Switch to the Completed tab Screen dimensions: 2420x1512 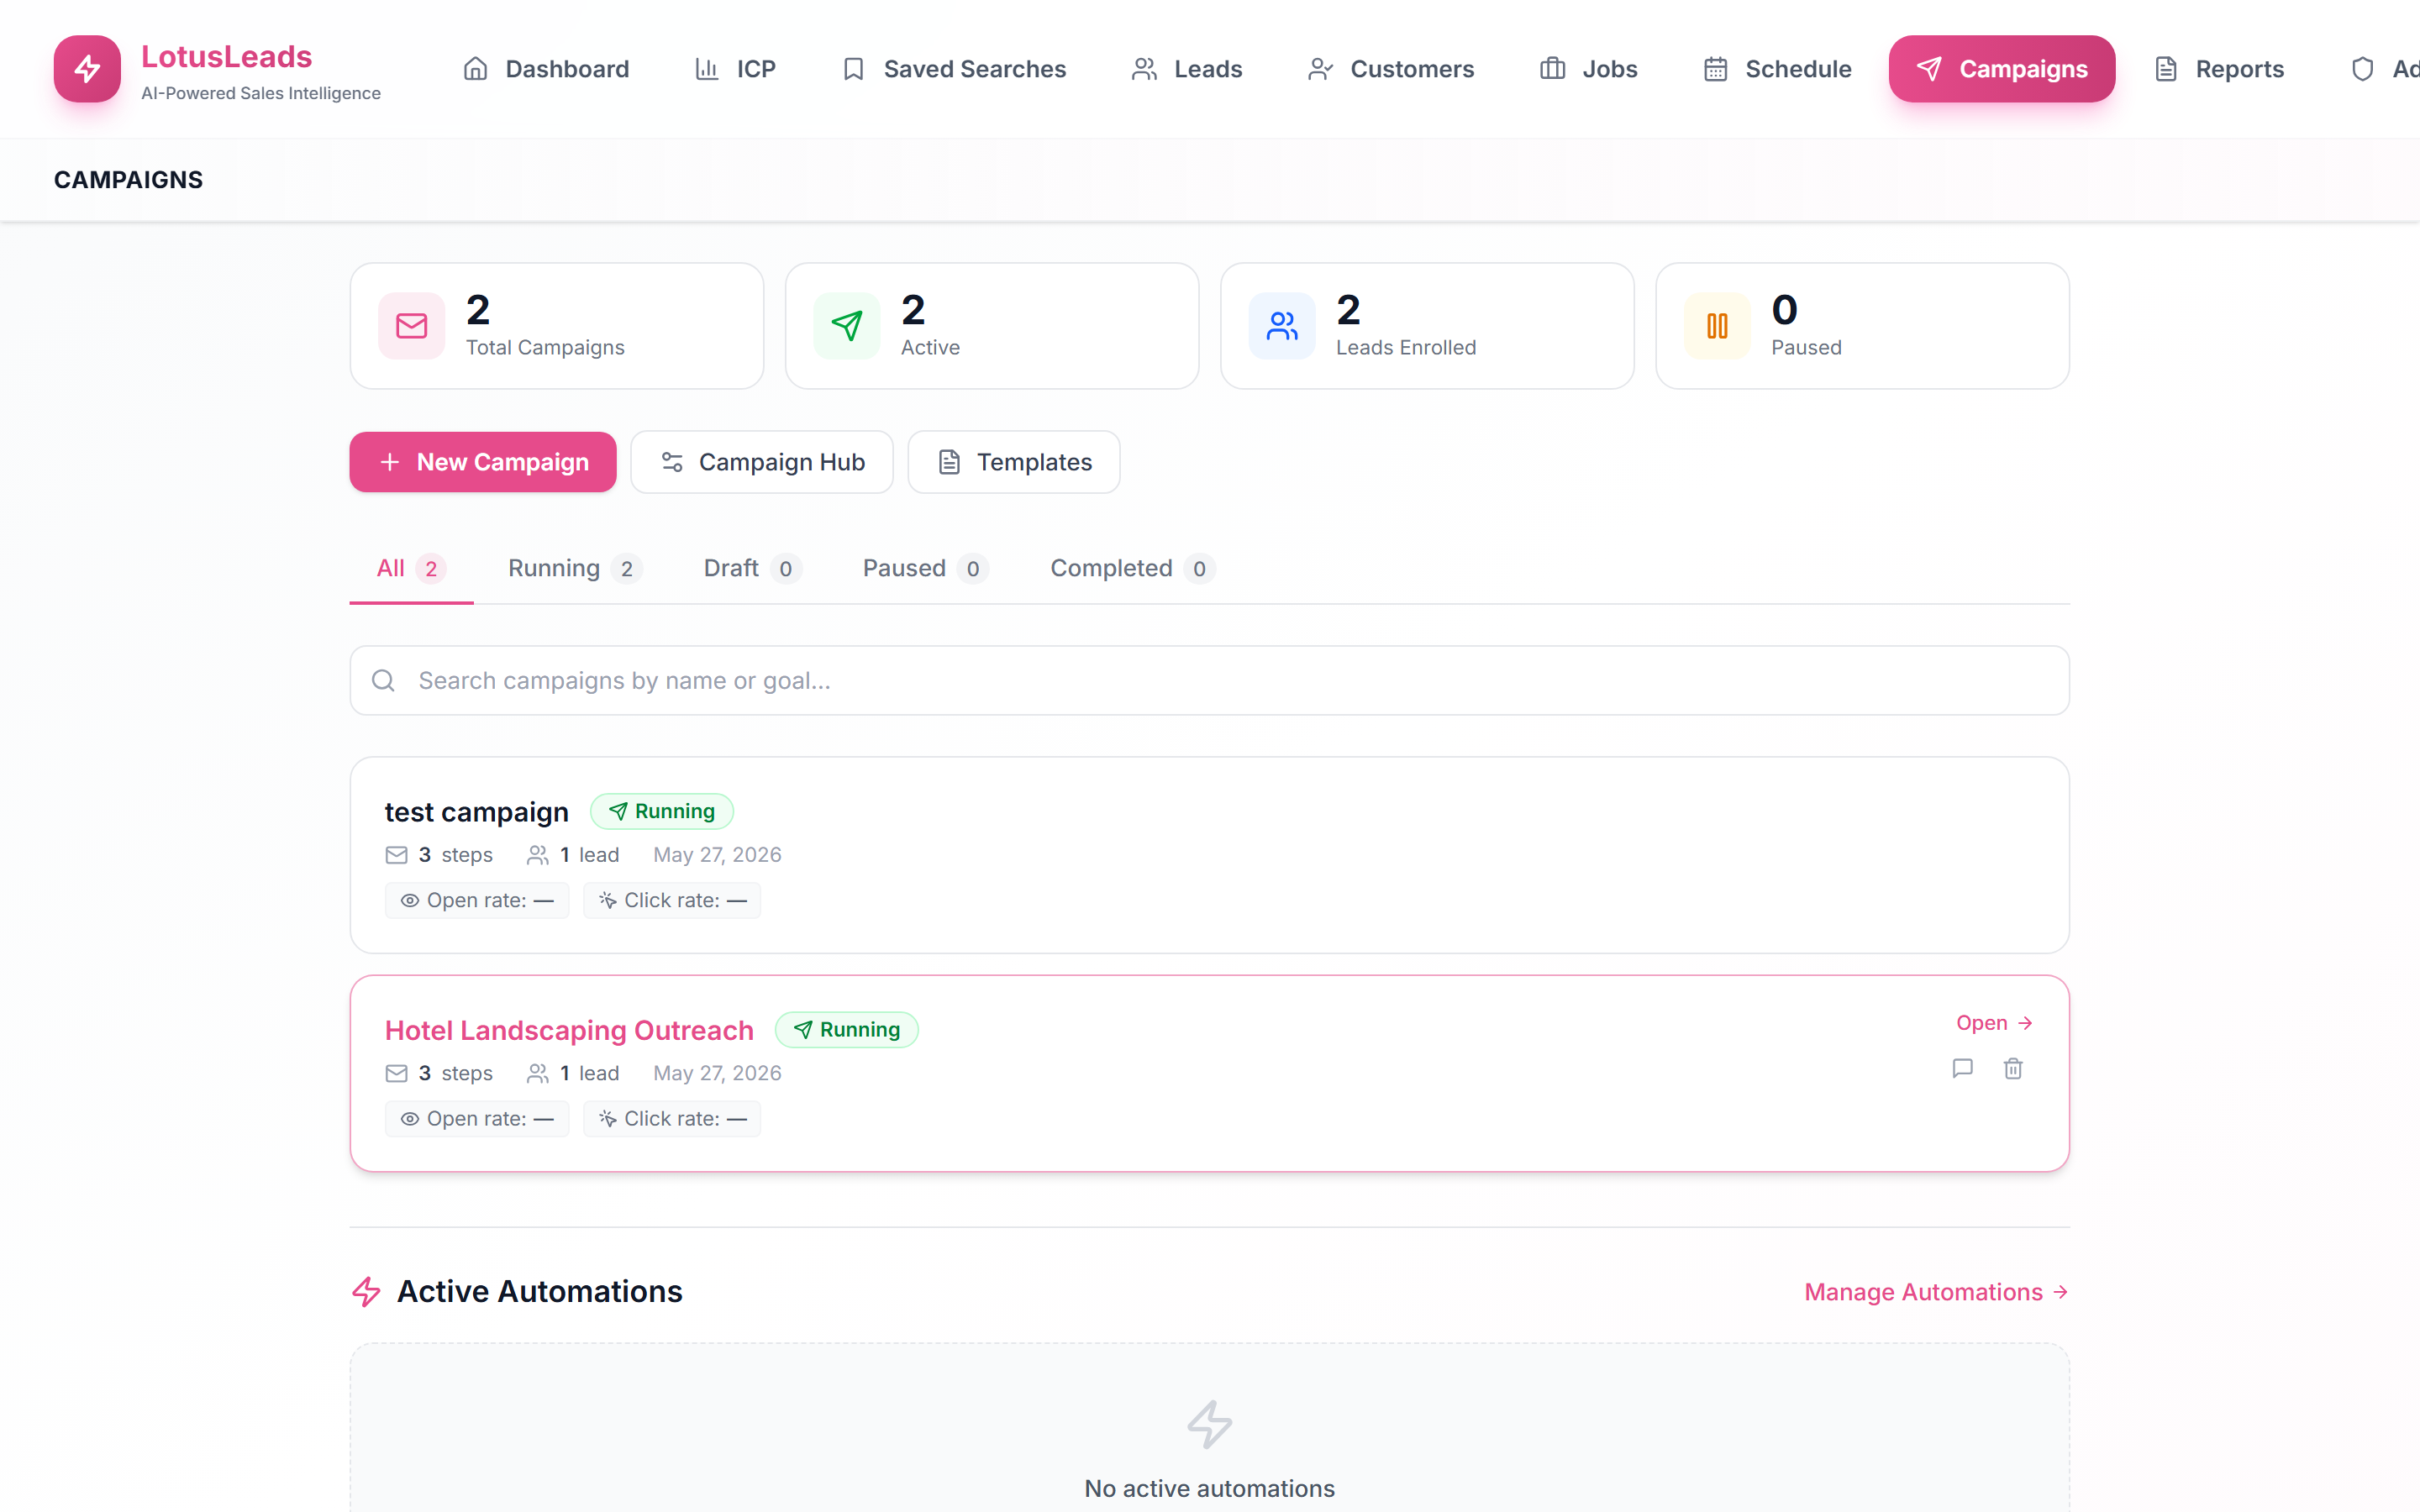[1132, 568]
